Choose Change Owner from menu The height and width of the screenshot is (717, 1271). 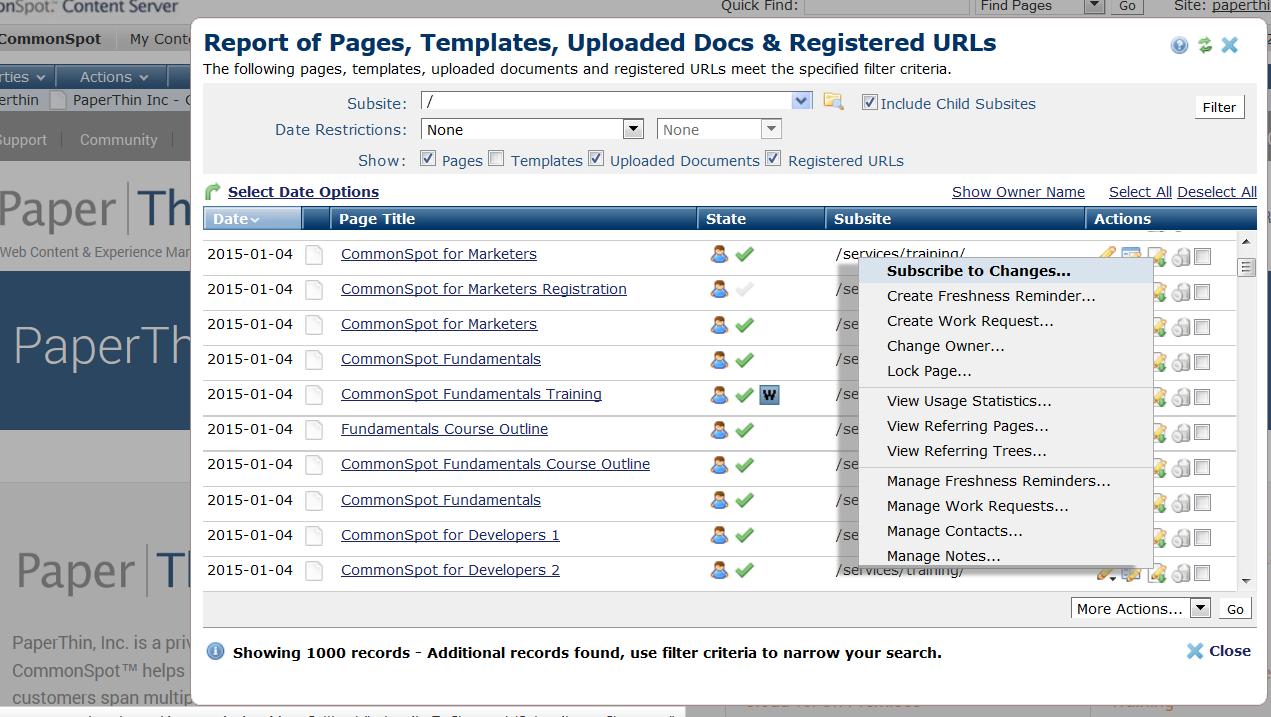[1005, 346]
